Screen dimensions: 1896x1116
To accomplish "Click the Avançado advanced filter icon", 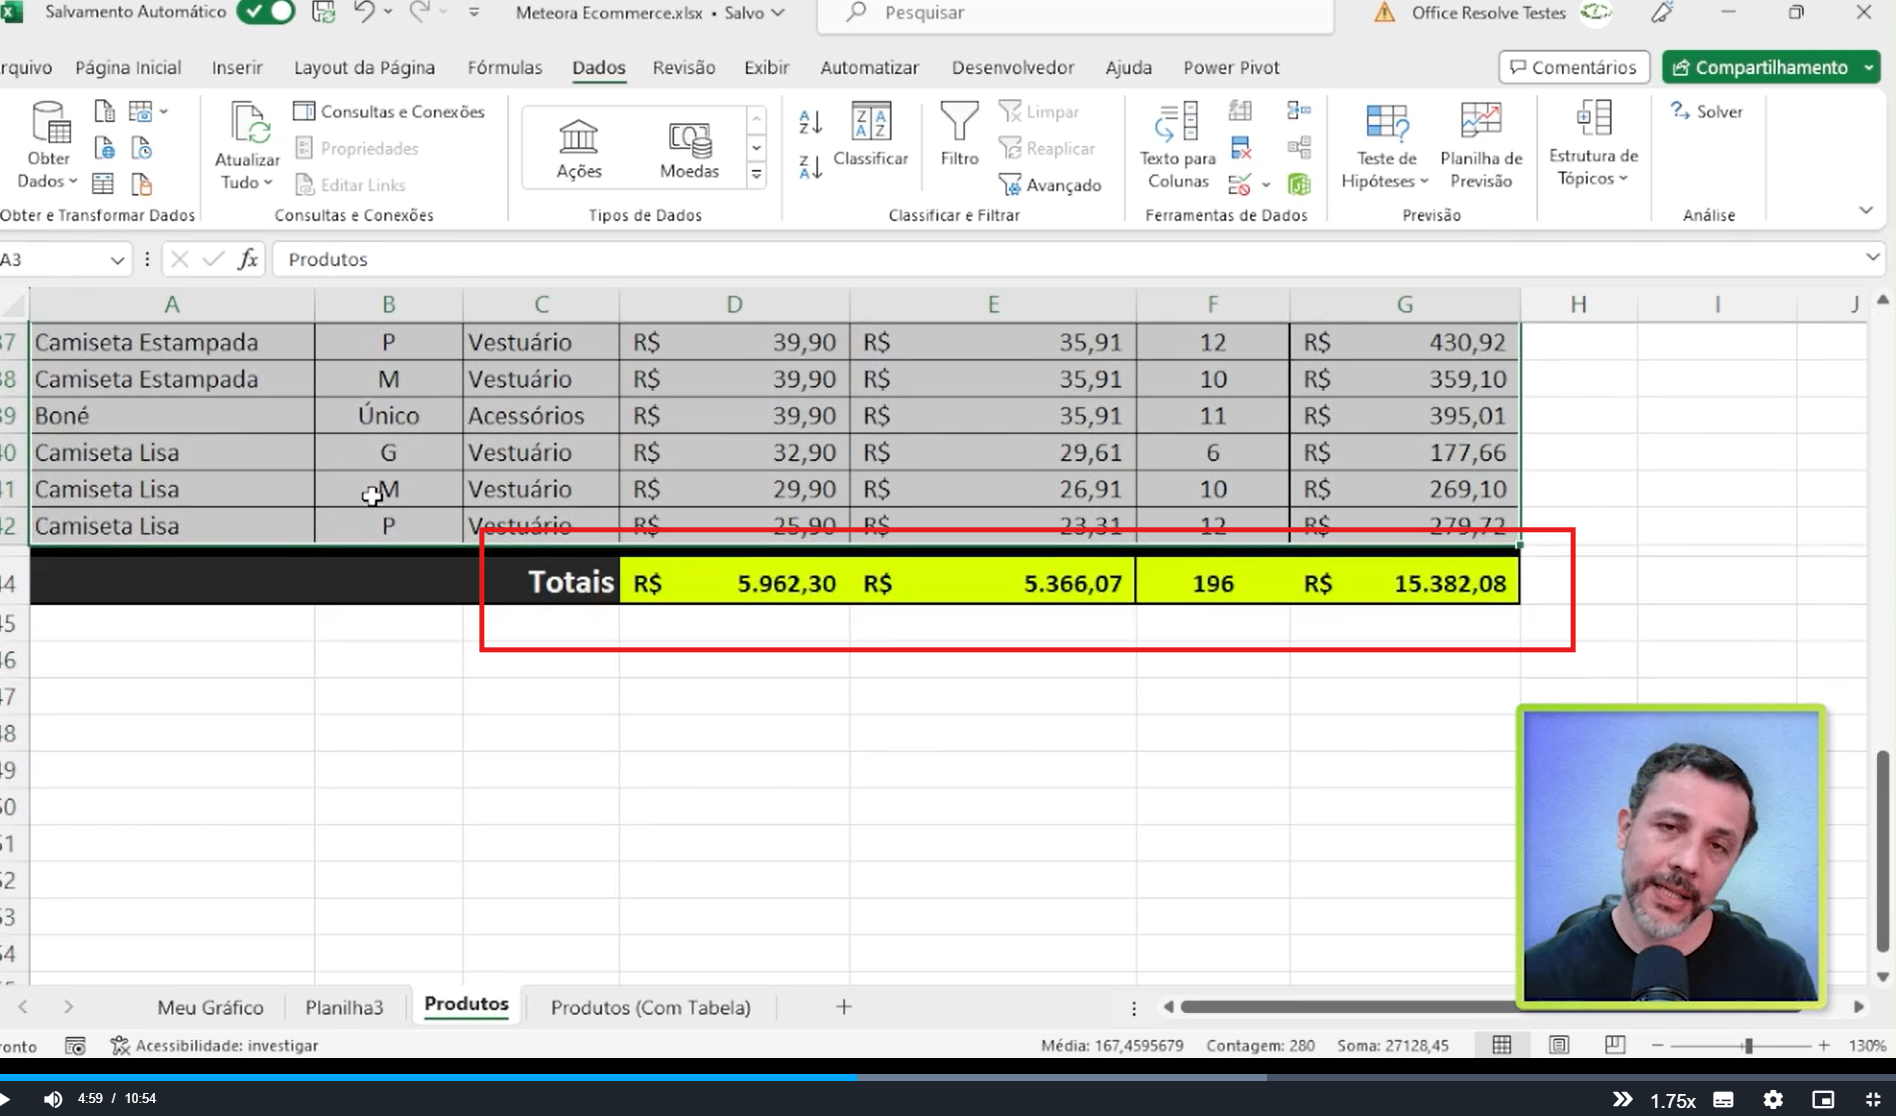I will (1050, 185).
